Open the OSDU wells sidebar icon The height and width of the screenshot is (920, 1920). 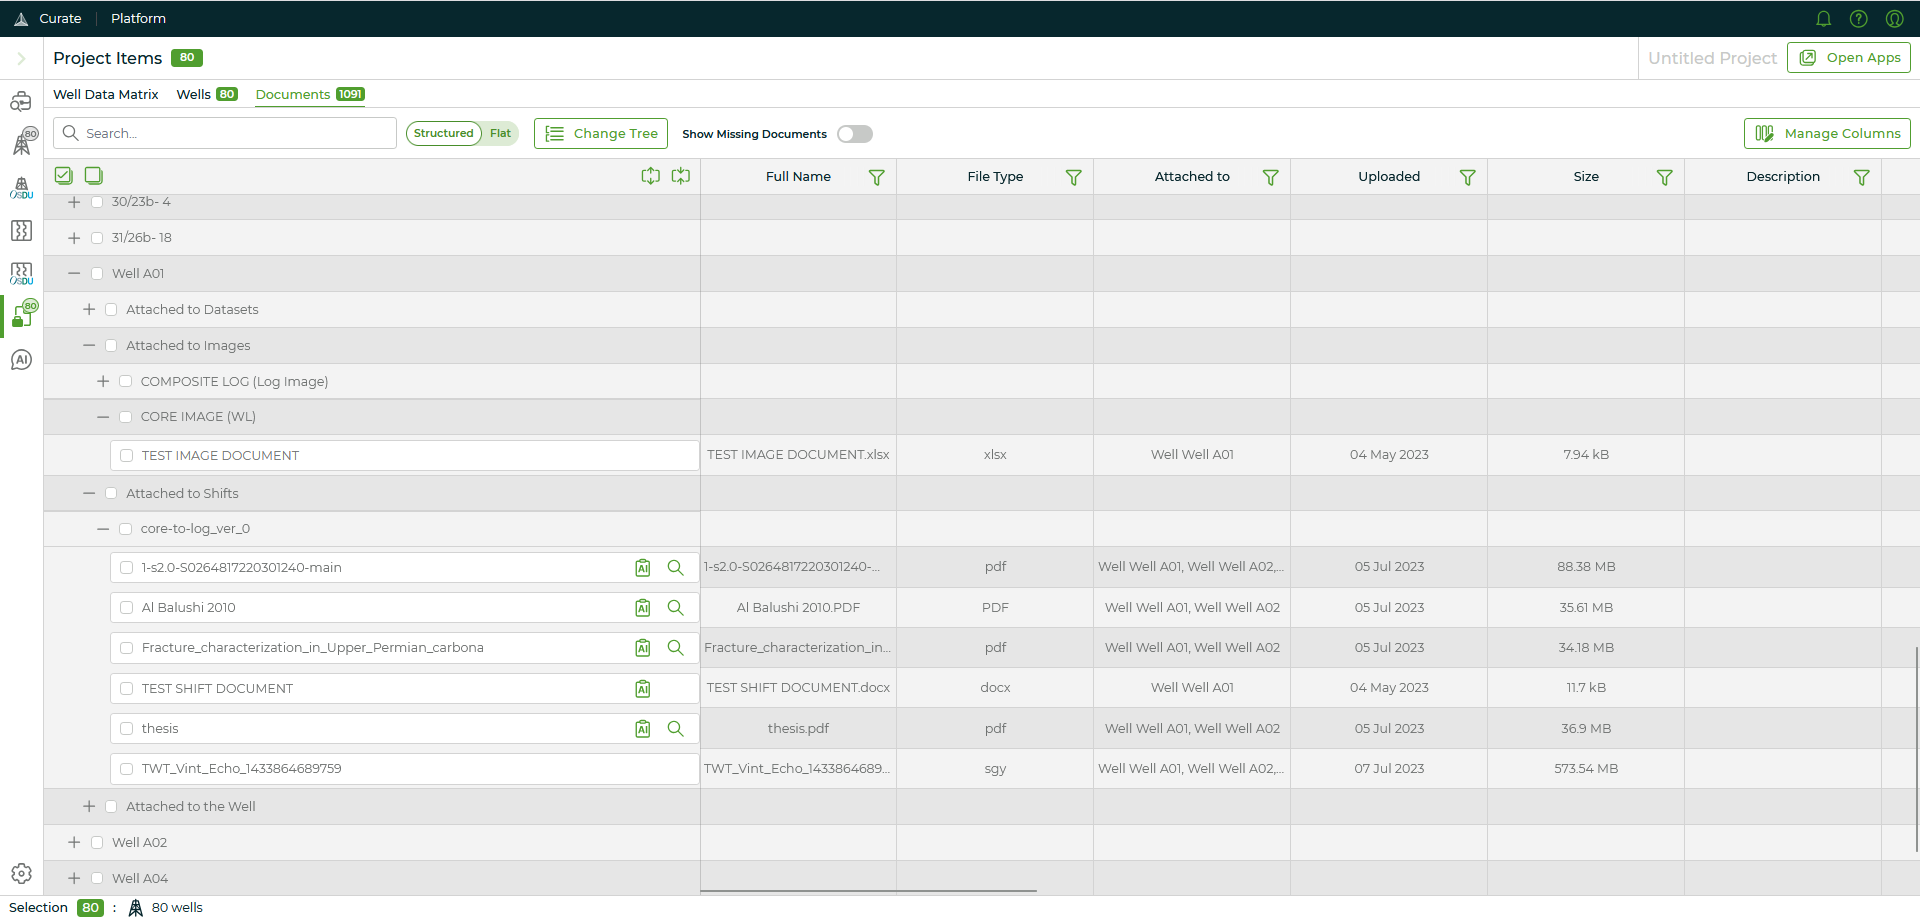[x=21, y=188]
